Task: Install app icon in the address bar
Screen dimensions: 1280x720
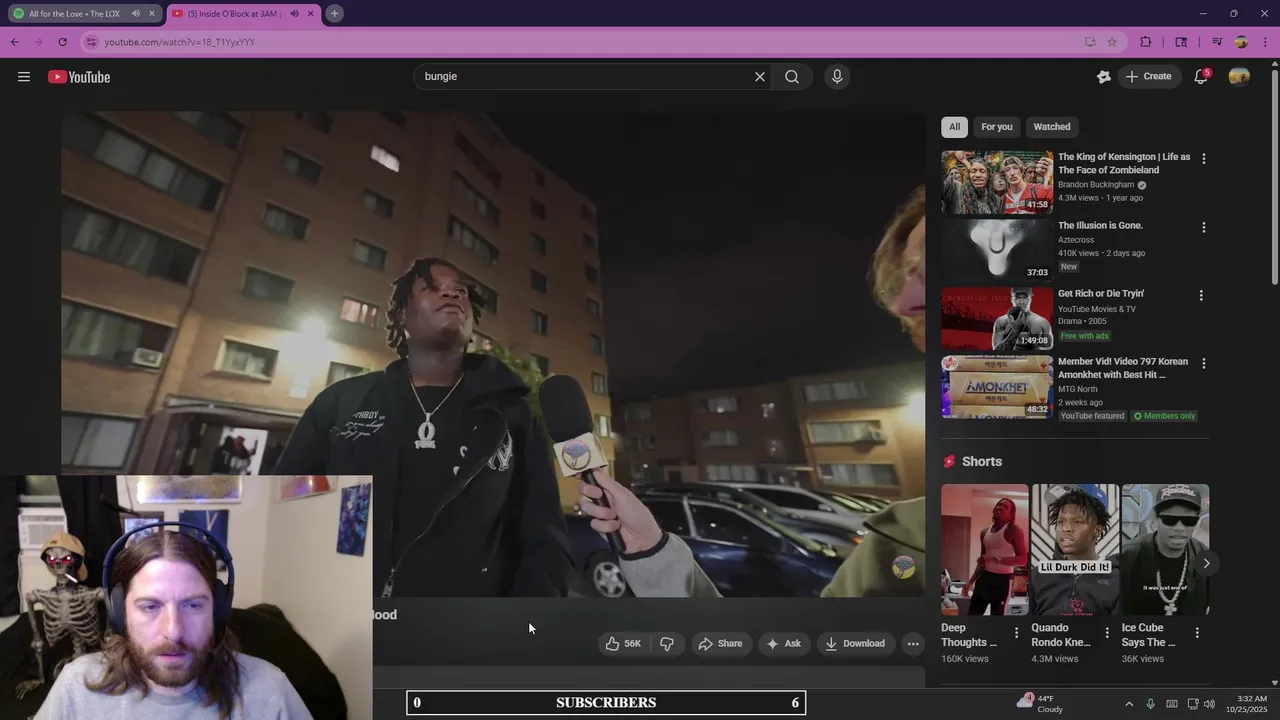Action: (x=1090, y=42)
